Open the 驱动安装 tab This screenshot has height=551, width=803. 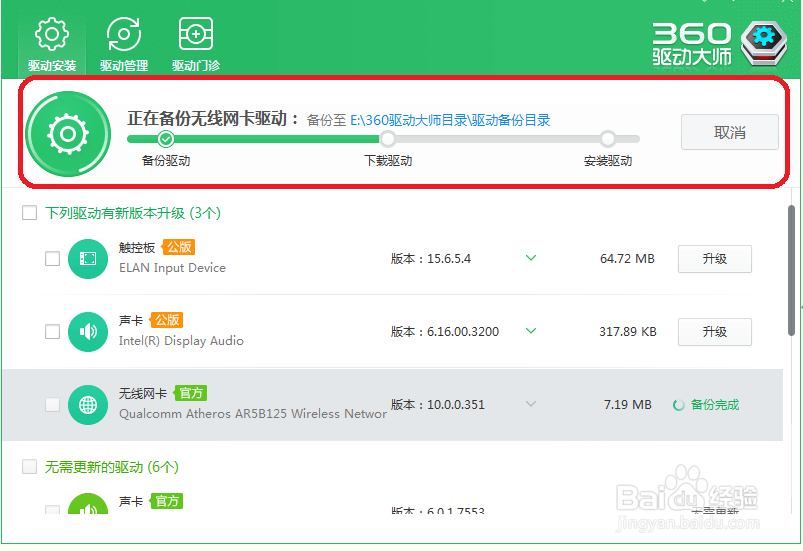pos(52,45)
